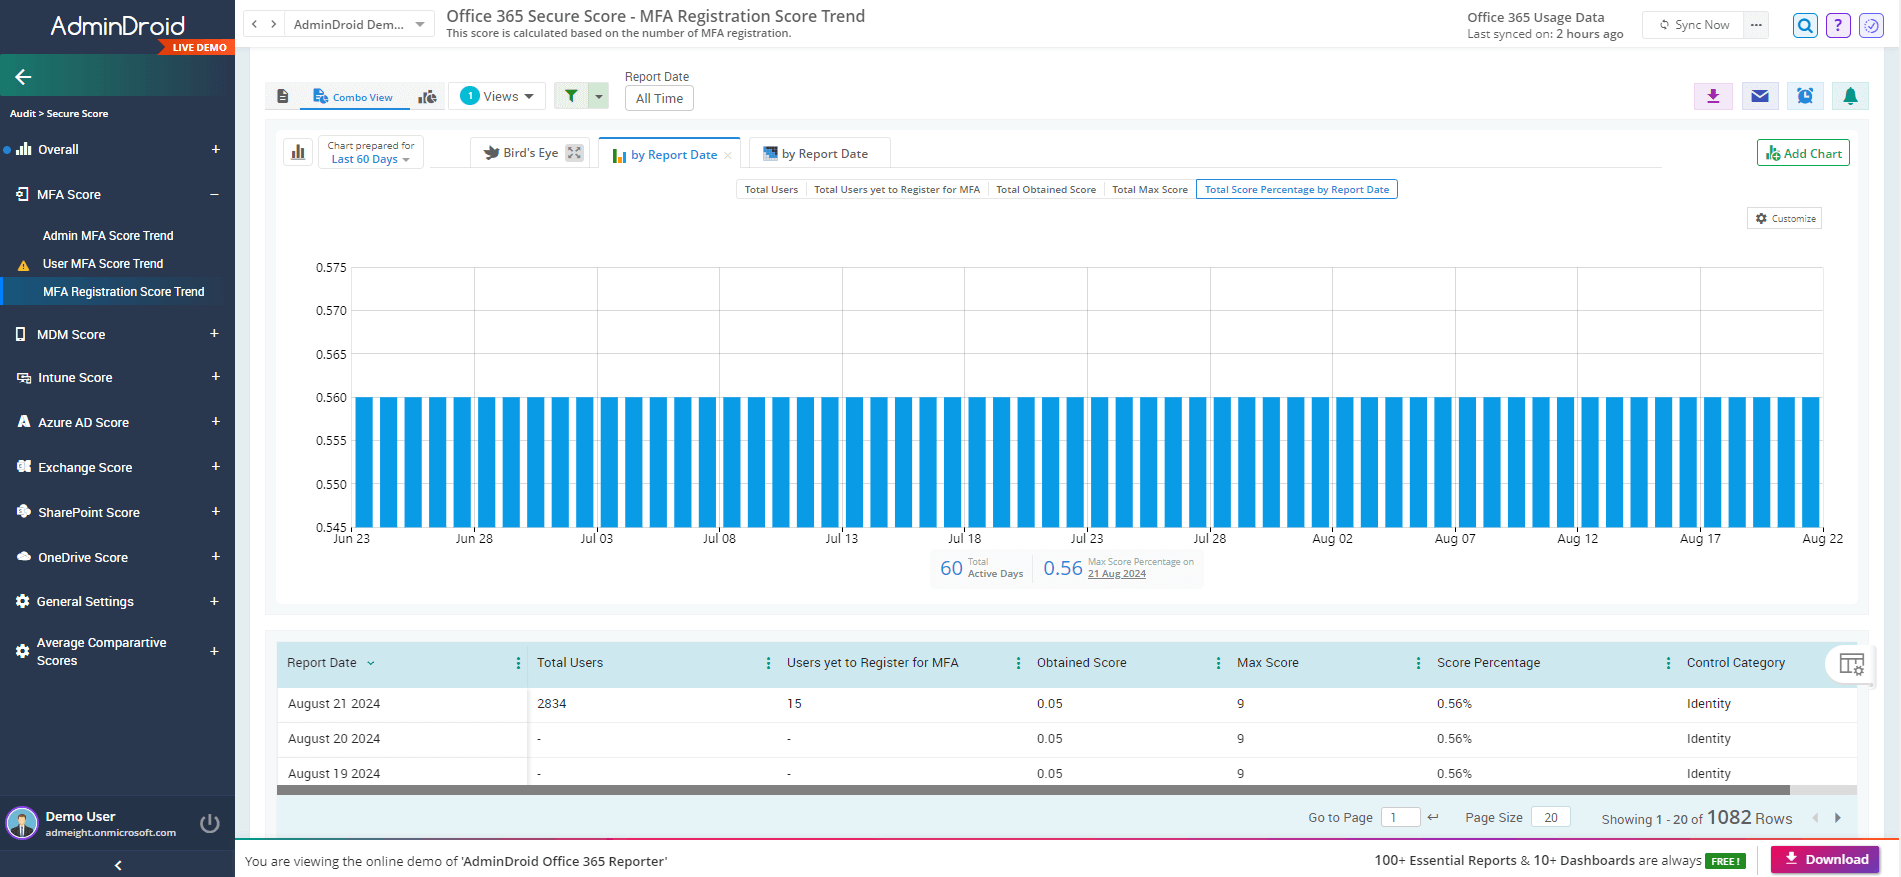Click the All Time report date button

point(659,98)
